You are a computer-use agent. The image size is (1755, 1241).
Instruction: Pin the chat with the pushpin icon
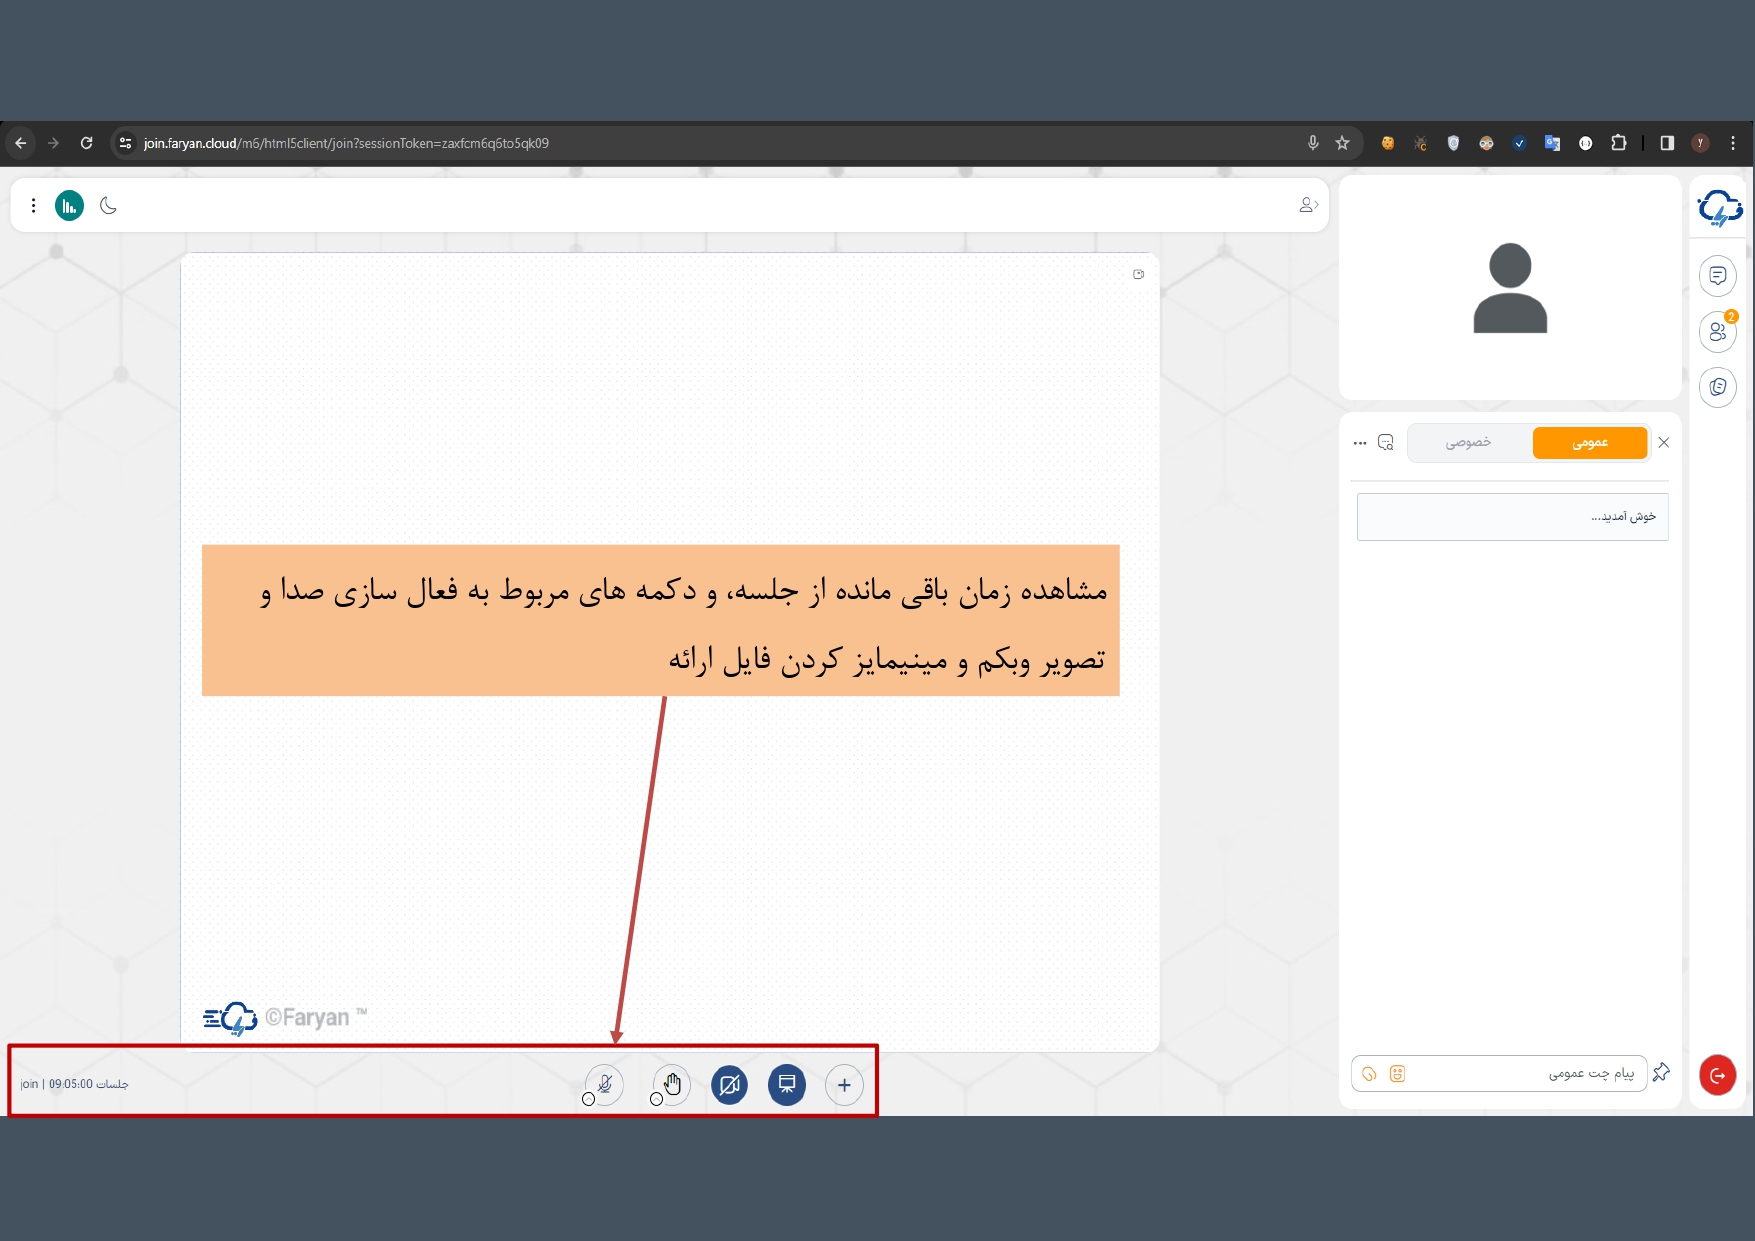coord(1661,1072)
